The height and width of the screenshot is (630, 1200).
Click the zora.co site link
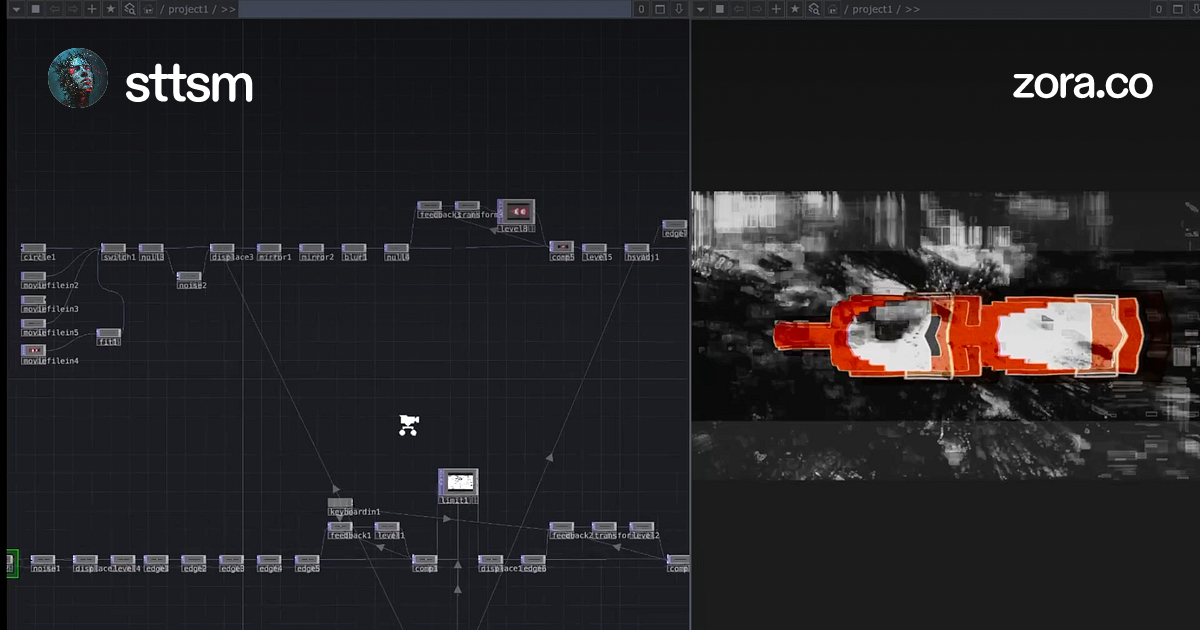[1082, 84]
